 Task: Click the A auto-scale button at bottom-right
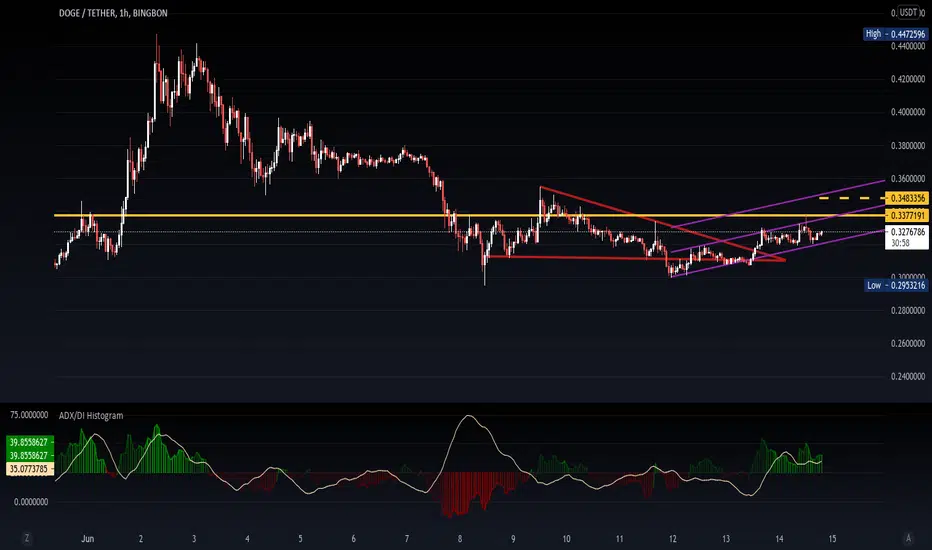(908, 538)
